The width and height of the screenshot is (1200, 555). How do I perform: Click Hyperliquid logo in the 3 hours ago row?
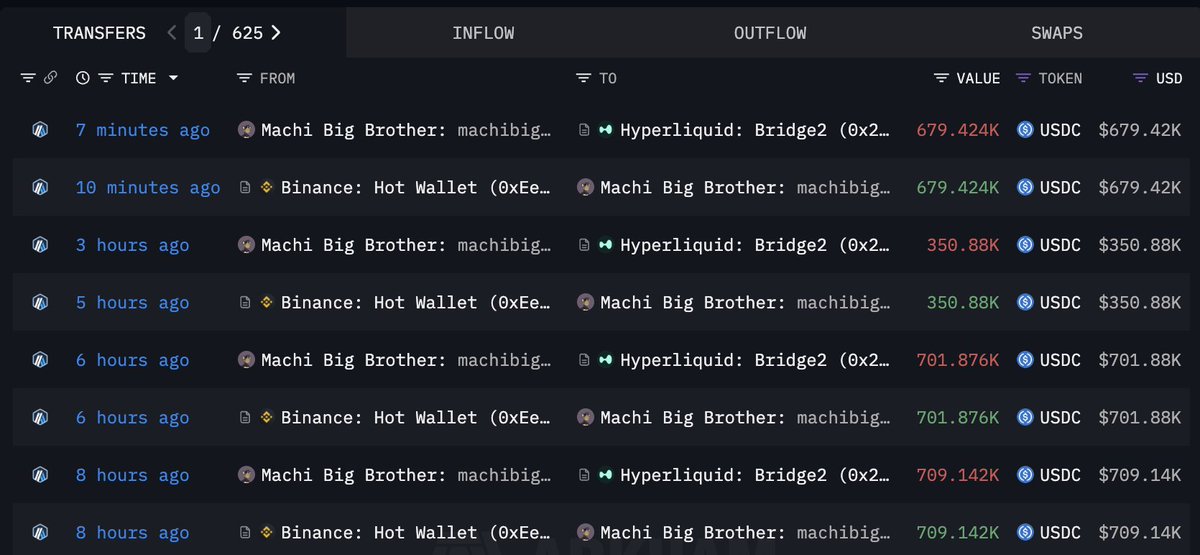(605, 246)
